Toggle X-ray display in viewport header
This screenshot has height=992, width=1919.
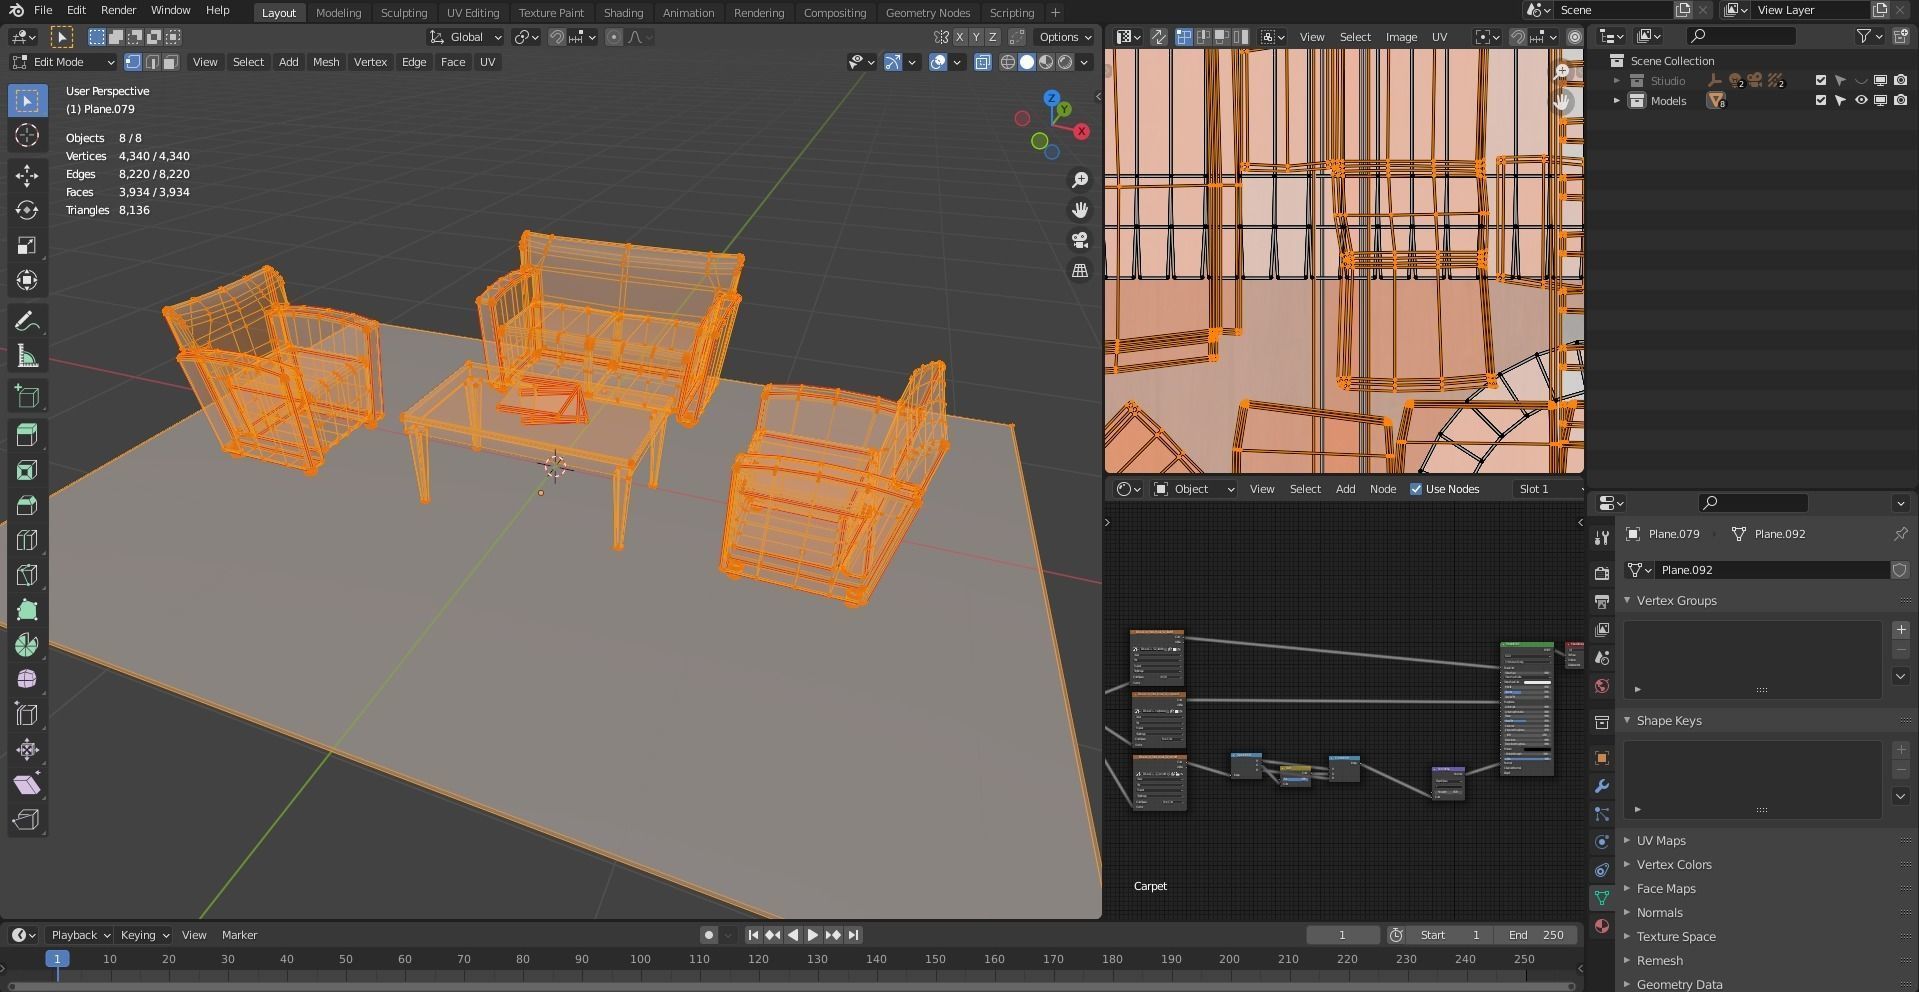(983, 62)
